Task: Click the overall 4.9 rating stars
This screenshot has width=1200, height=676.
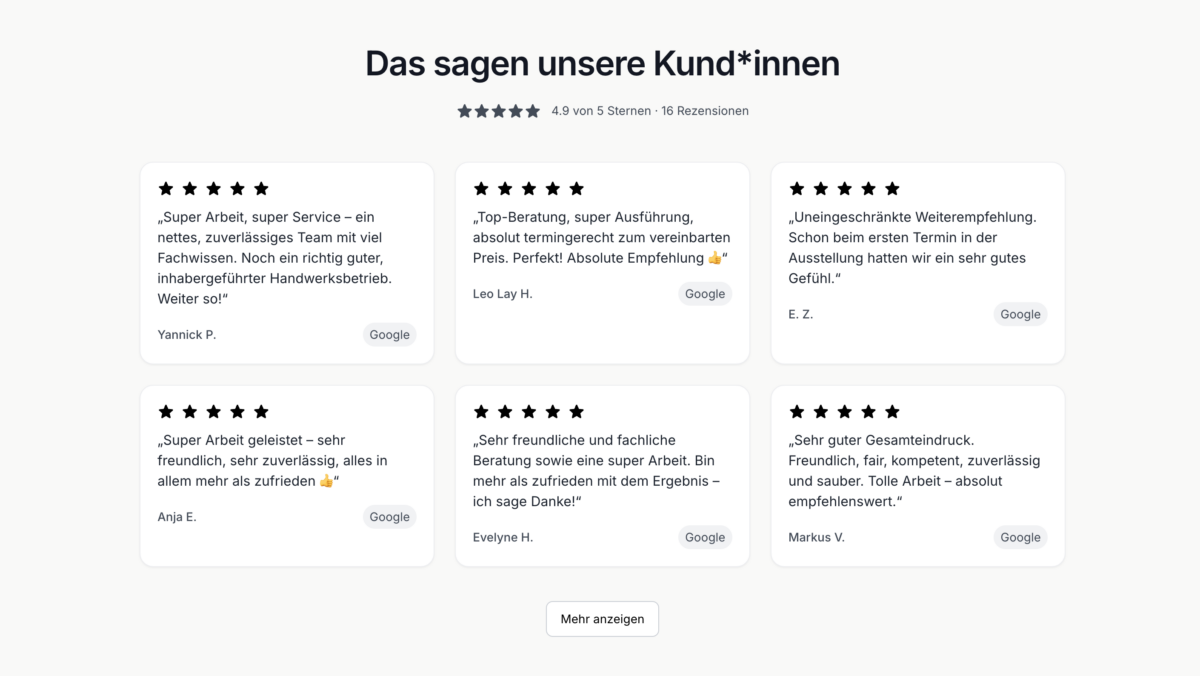Action: 498,111
